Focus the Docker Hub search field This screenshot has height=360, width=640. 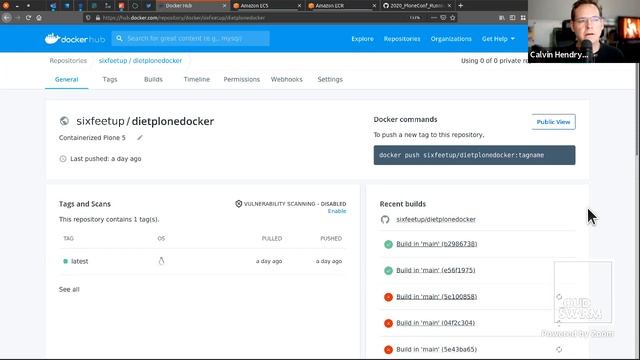(190, 38)
